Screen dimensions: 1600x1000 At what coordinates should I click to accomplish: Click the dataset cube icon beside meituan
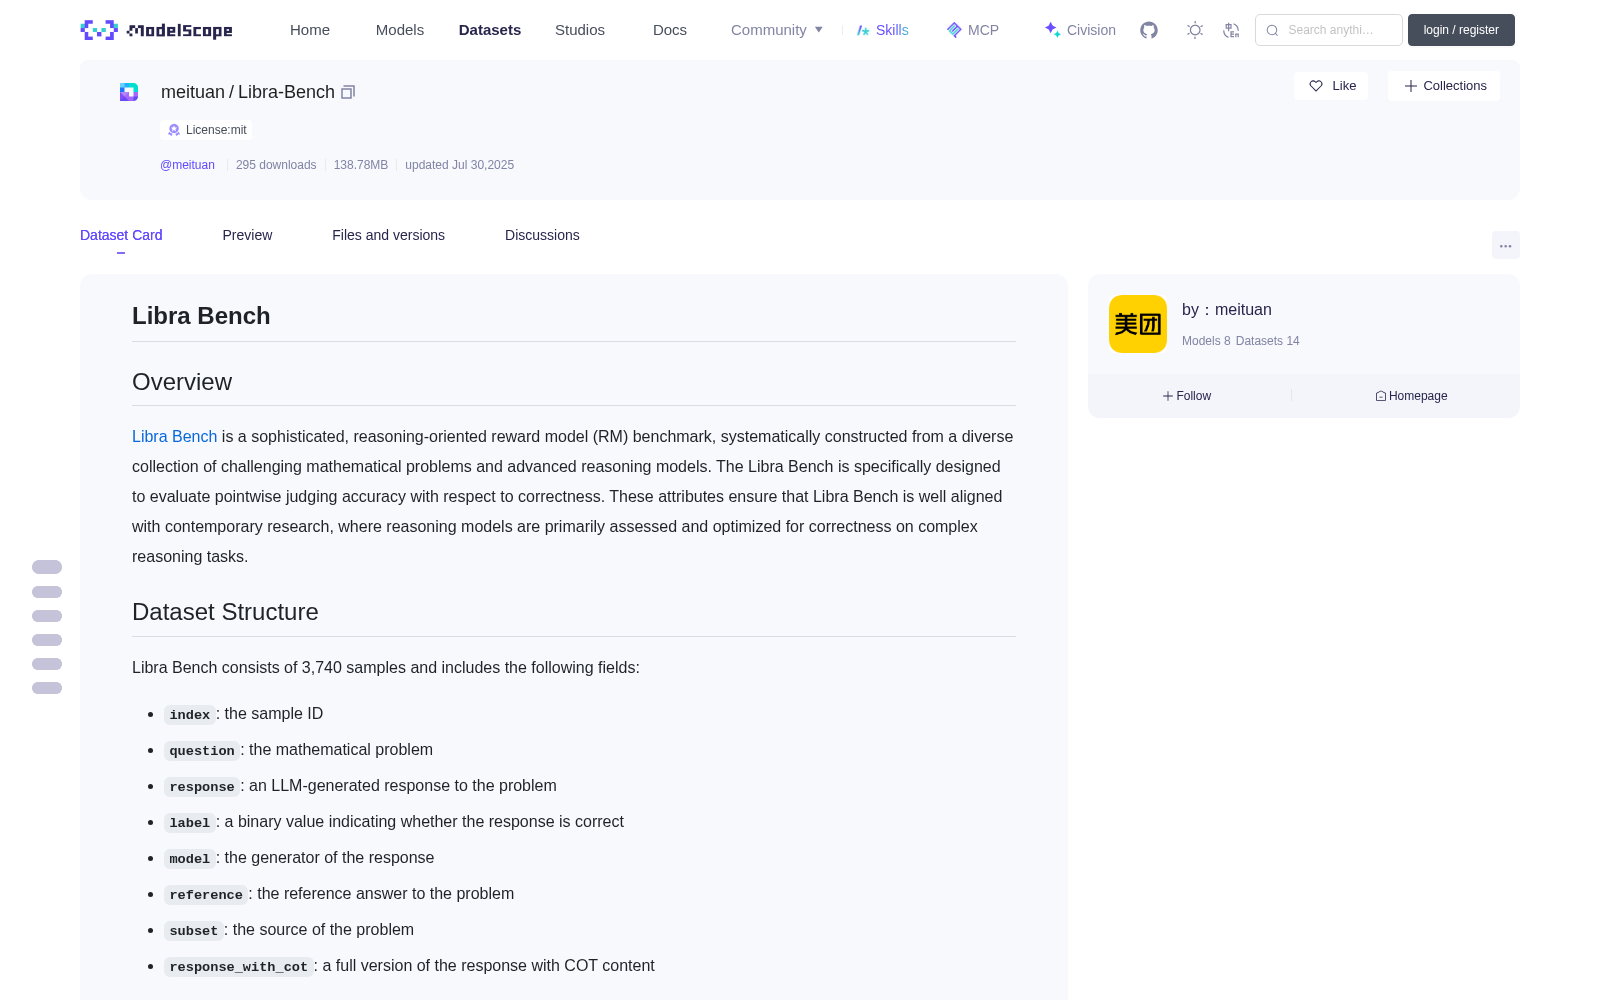point(129,92)
